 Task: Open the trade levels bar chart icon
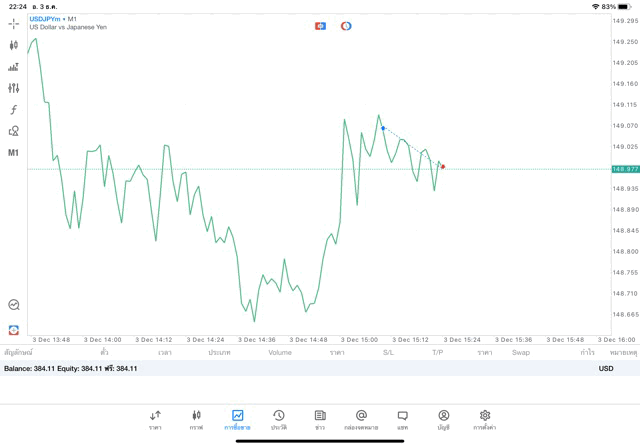pos(13,67)
